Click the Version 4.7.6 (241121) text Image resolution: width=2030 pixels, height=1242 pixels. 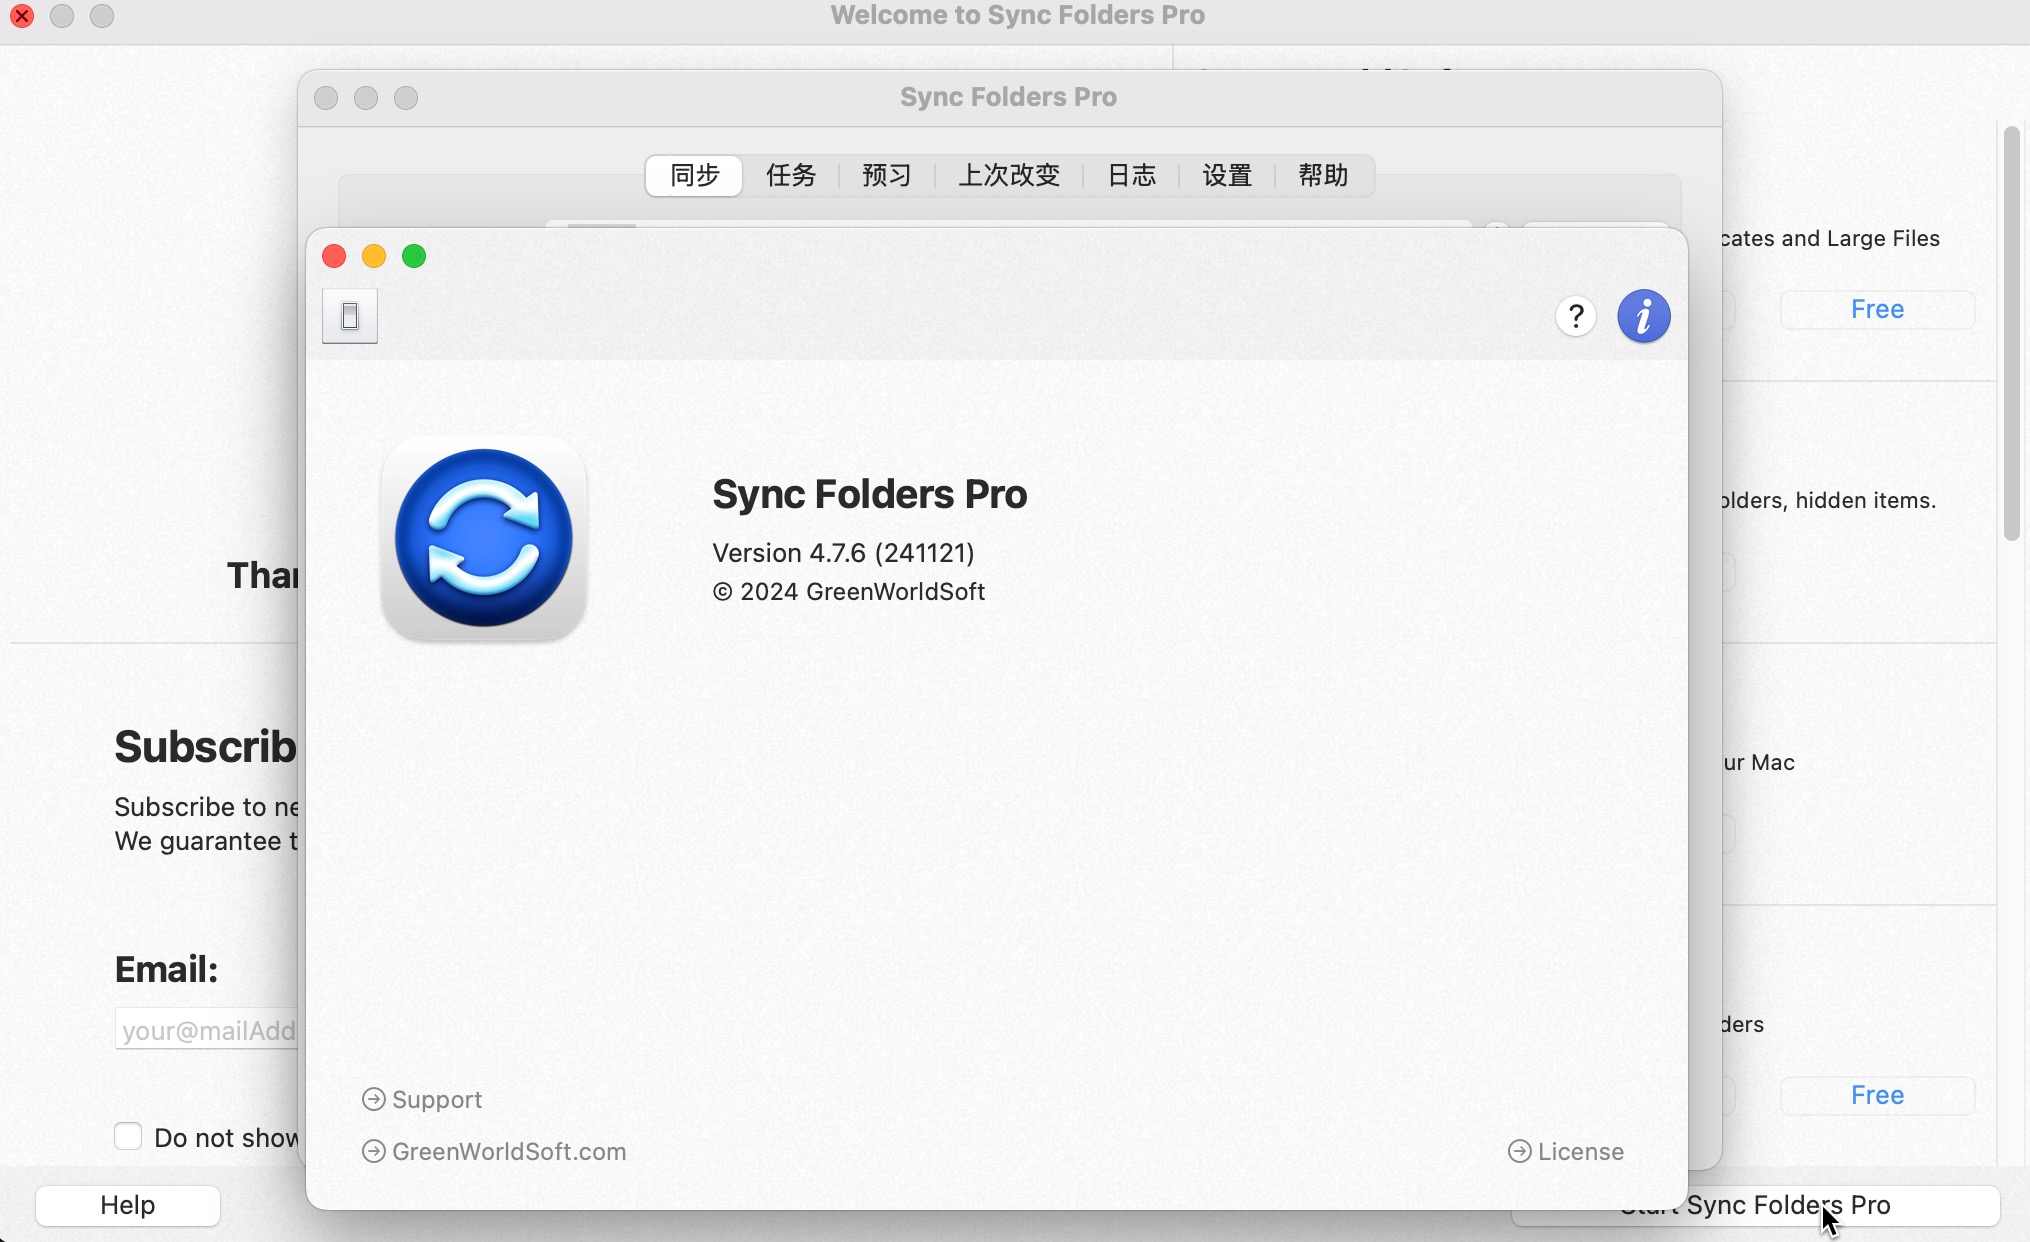[843, 553]
